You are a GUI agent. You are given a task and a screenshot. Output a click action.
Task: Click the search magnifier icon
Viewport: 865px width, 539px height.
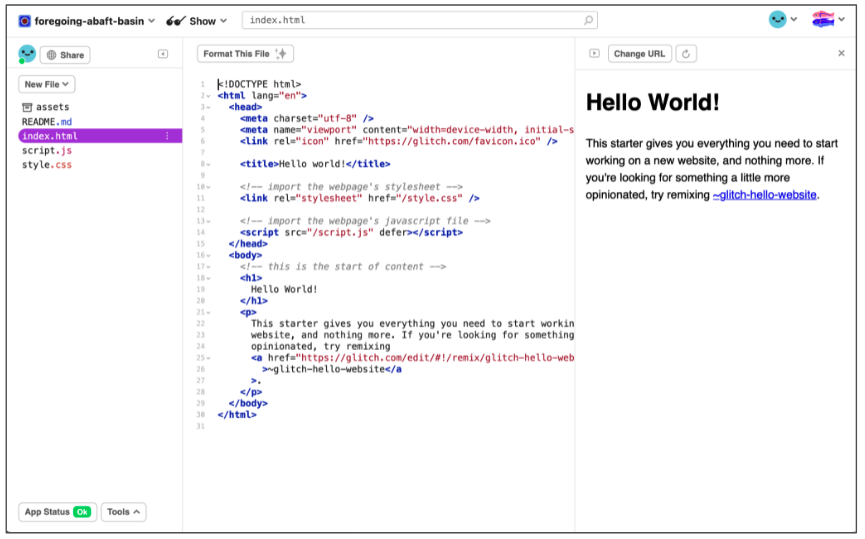tap(589, 20)
